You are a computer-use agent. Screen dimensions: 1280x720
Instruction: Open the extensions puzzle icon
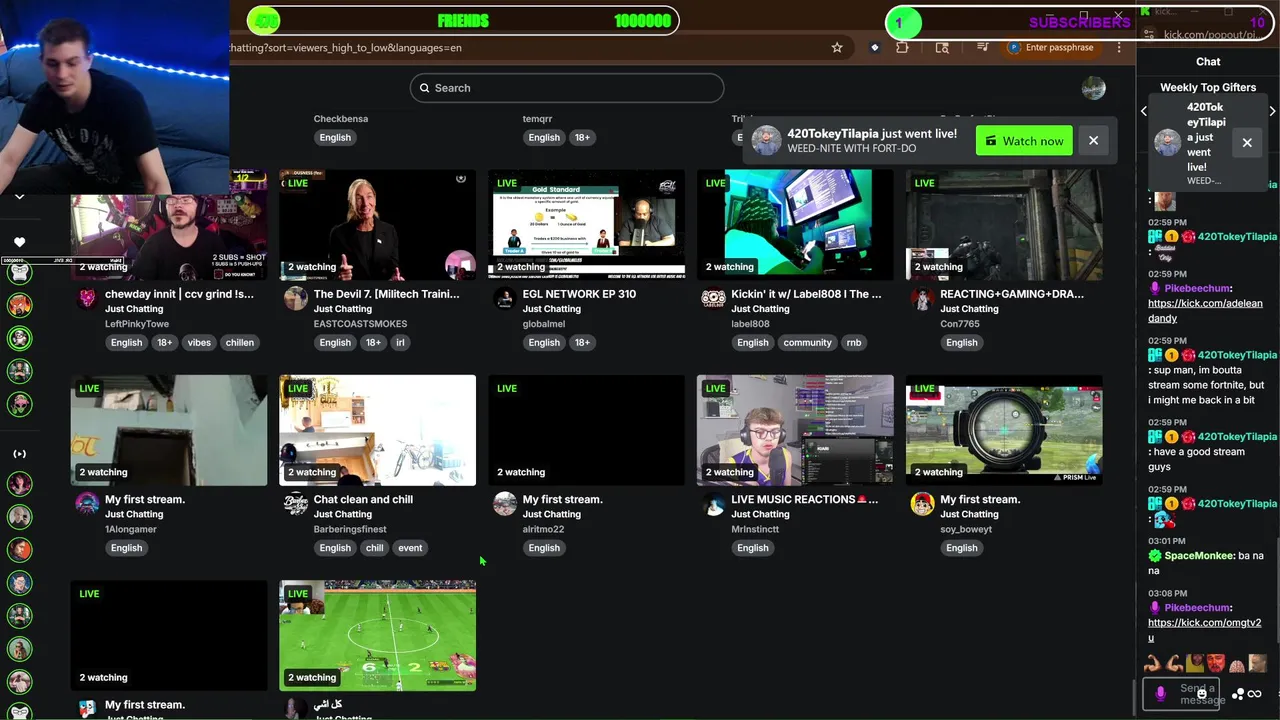tap(902, 47)
